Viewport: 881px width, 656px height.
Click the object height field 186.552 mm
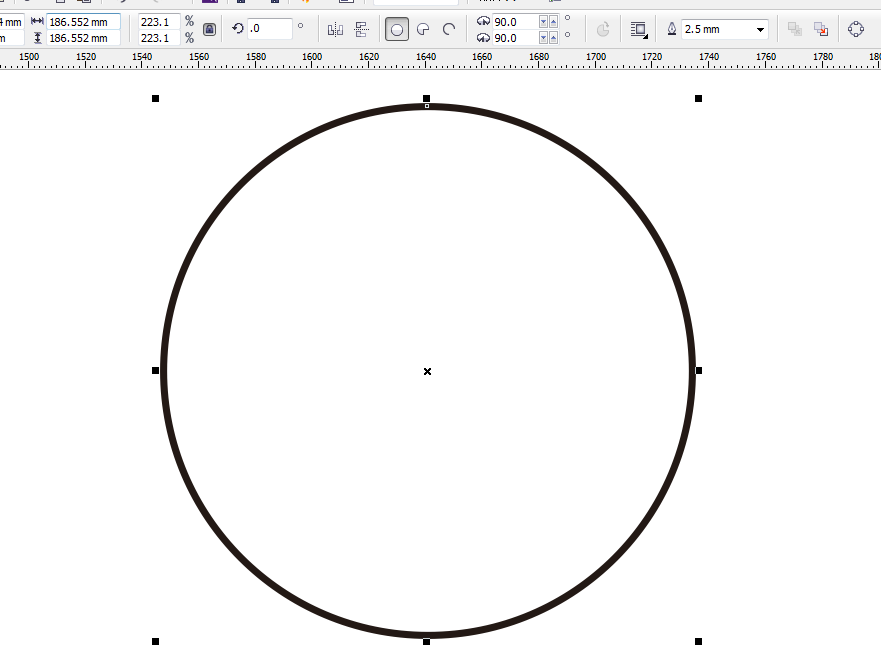click(83, 38)
